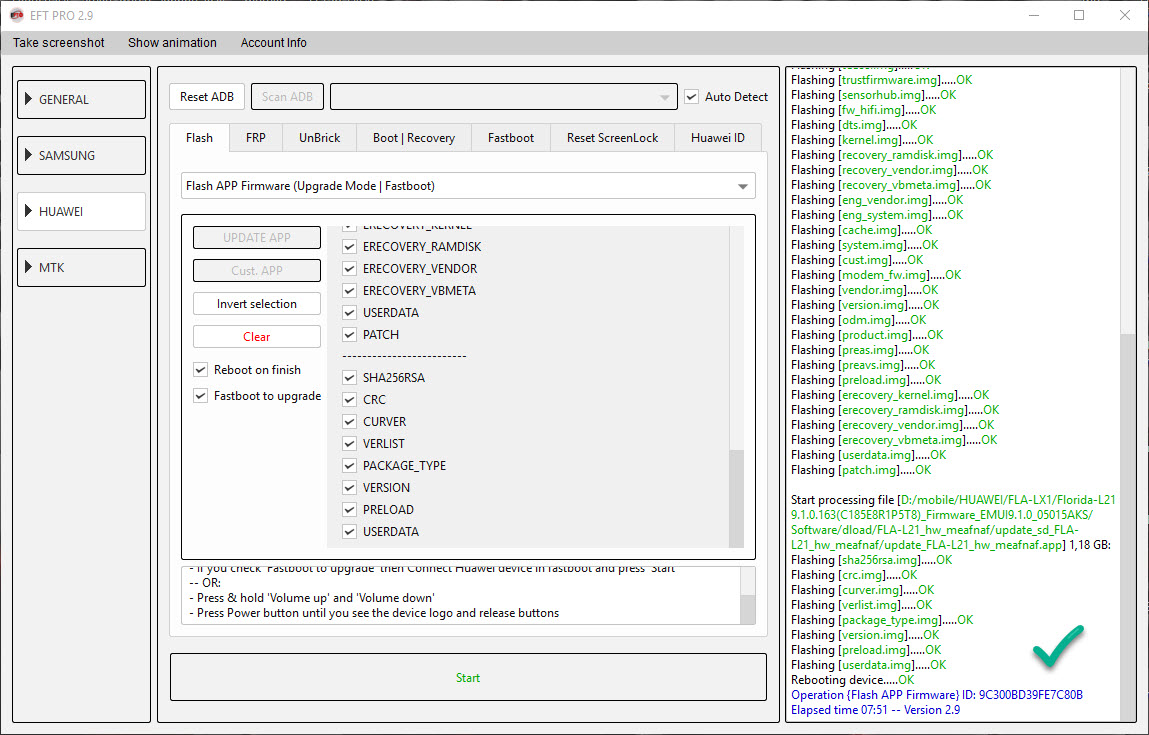The height and width of the screenshot is (735, 1149).
Task: Click the Reset ADB button
Action: [x=207, y=97]
